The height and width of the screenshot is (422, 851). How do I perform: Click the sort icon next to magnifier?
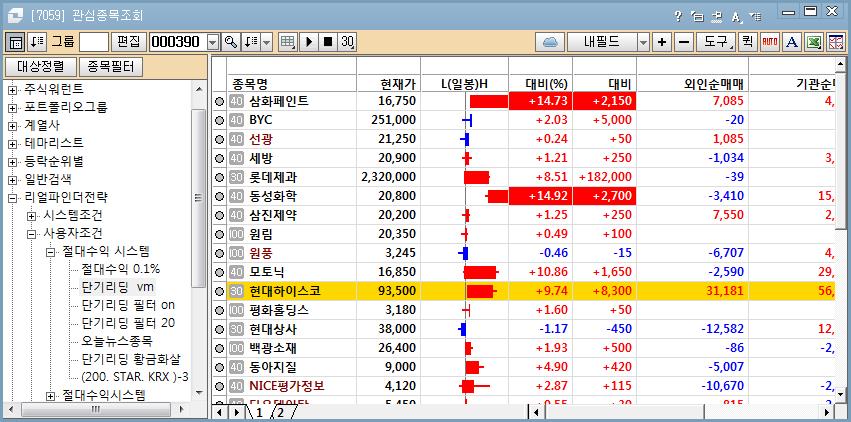[x=251, y=42]
